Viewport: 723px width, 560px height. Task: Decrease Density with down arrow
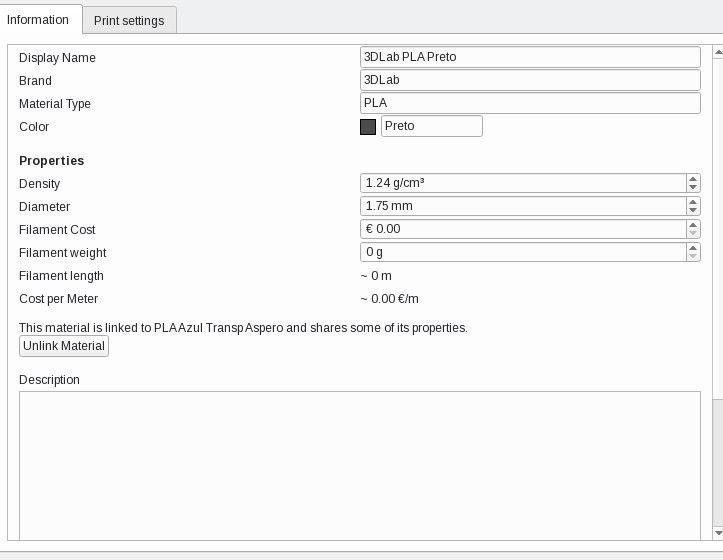tap(693, 187)
